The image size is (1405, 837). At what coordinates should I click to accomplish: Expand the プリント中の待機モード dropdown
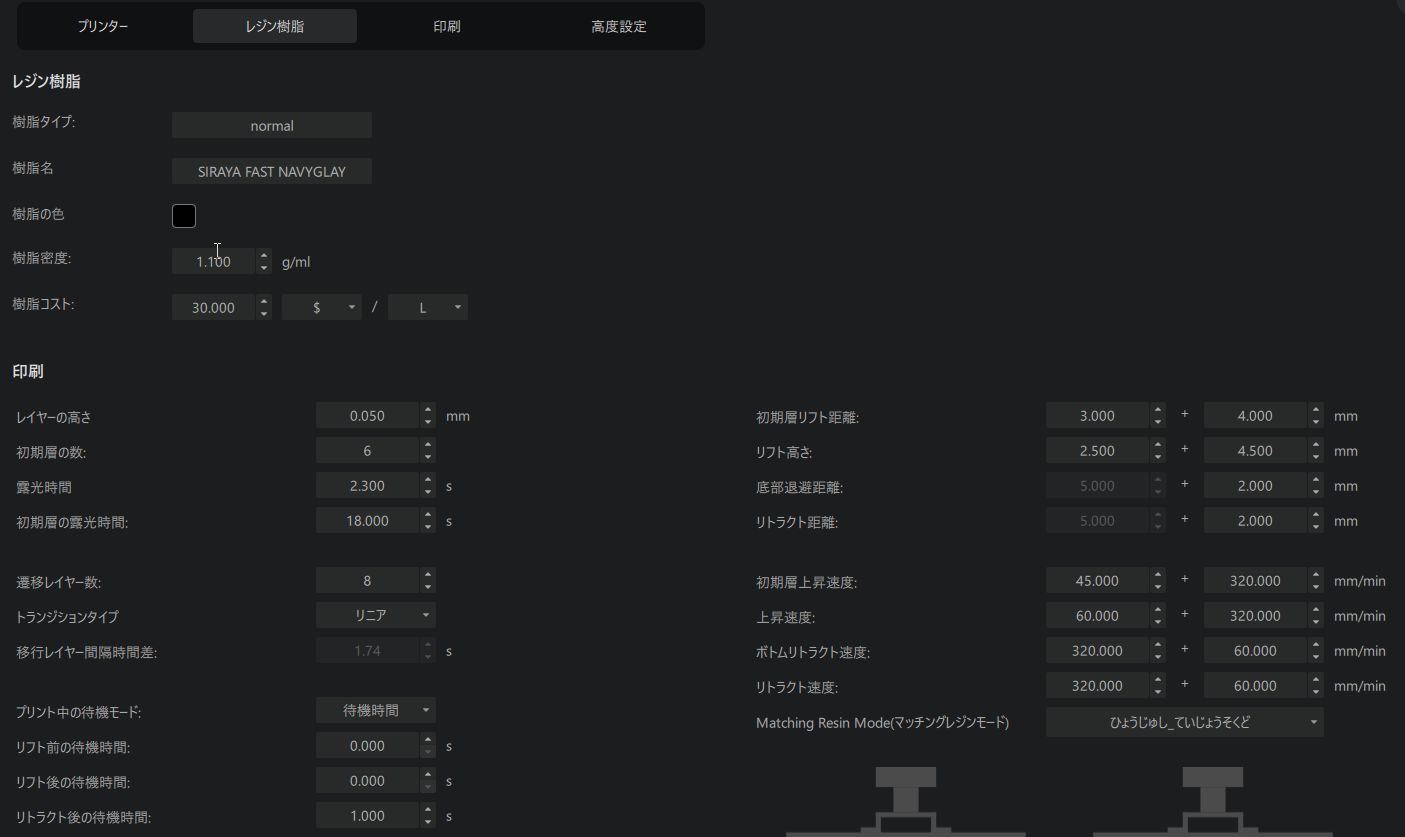tap(375, 711)
